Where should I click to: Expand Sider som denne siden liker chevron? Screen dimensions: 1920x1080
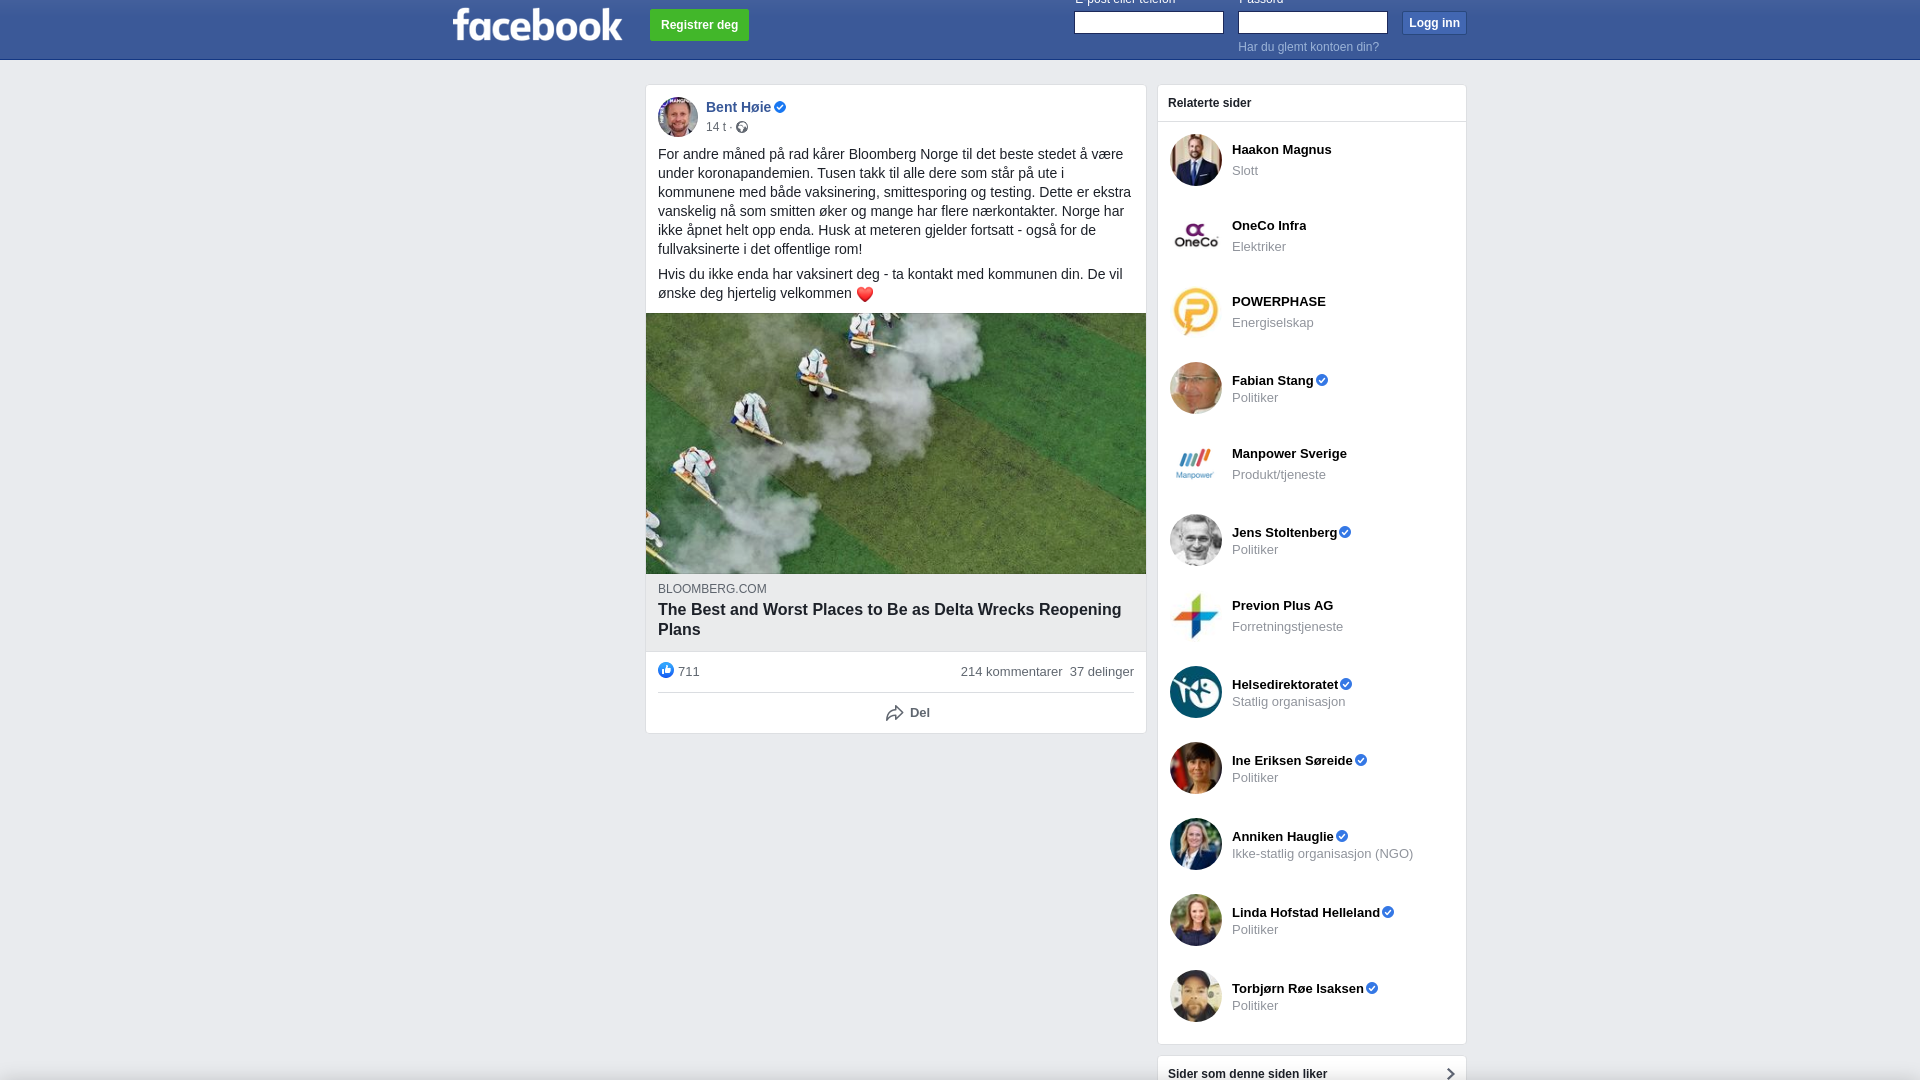click(x=1450, y=1073)
